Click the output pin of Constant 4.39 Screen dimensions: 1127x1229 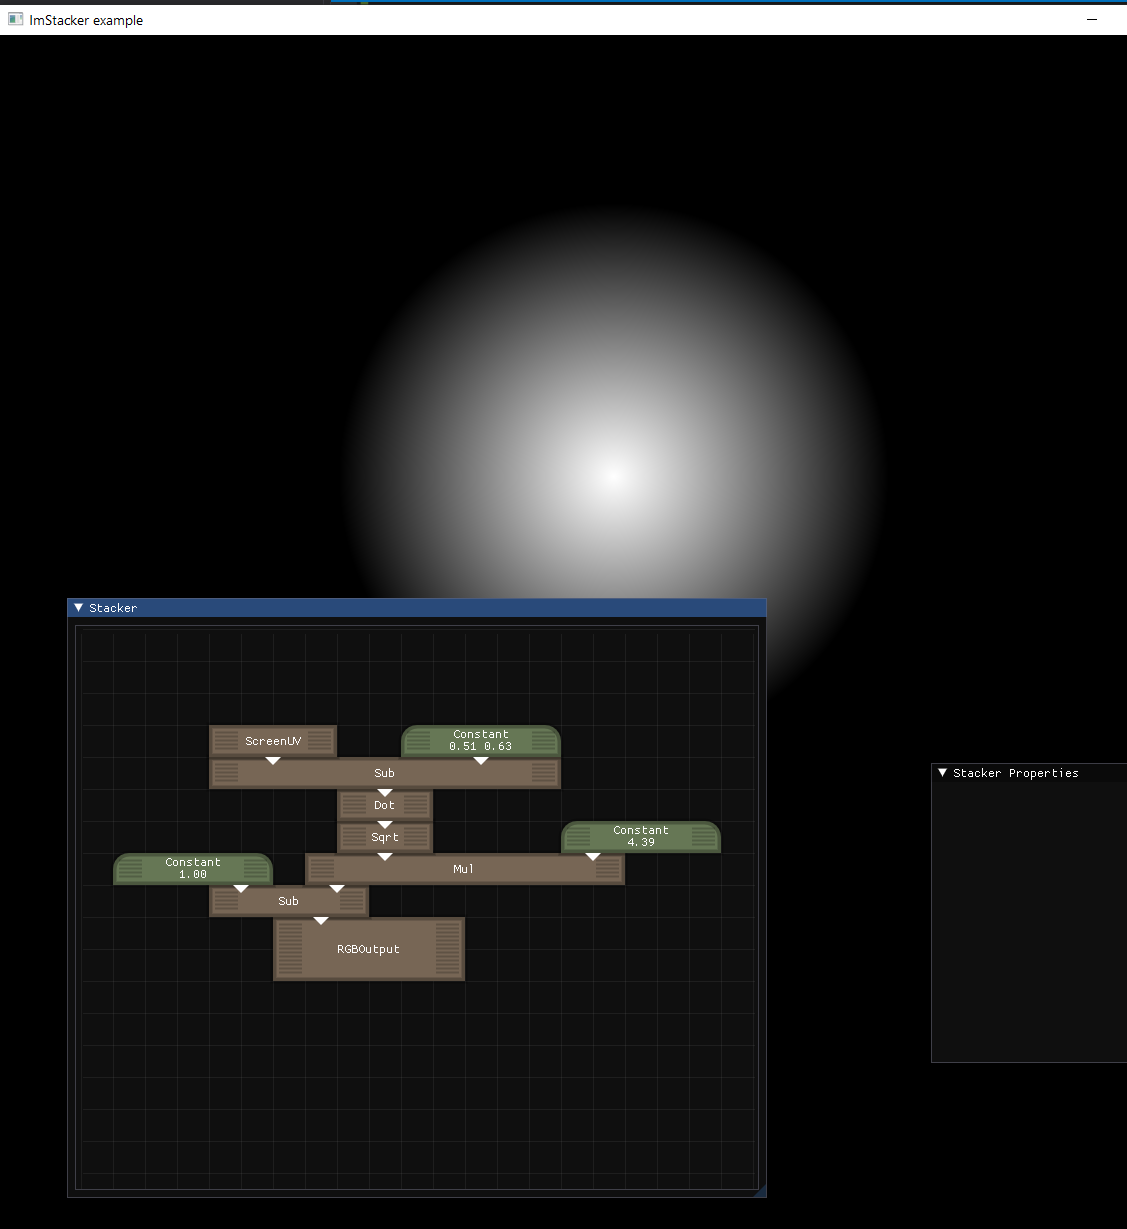[592, 856]
